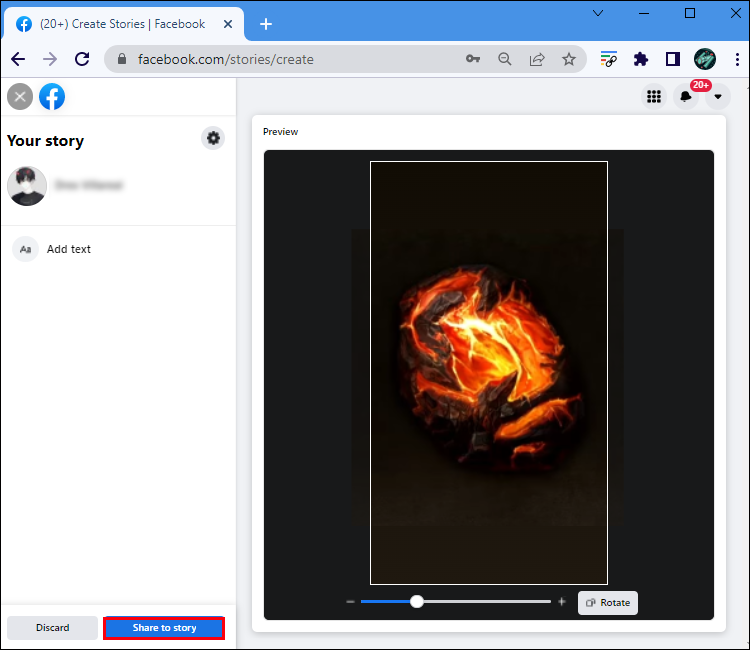Close the story creator with X icon
750x650 pixels.
tap(20, 97)
